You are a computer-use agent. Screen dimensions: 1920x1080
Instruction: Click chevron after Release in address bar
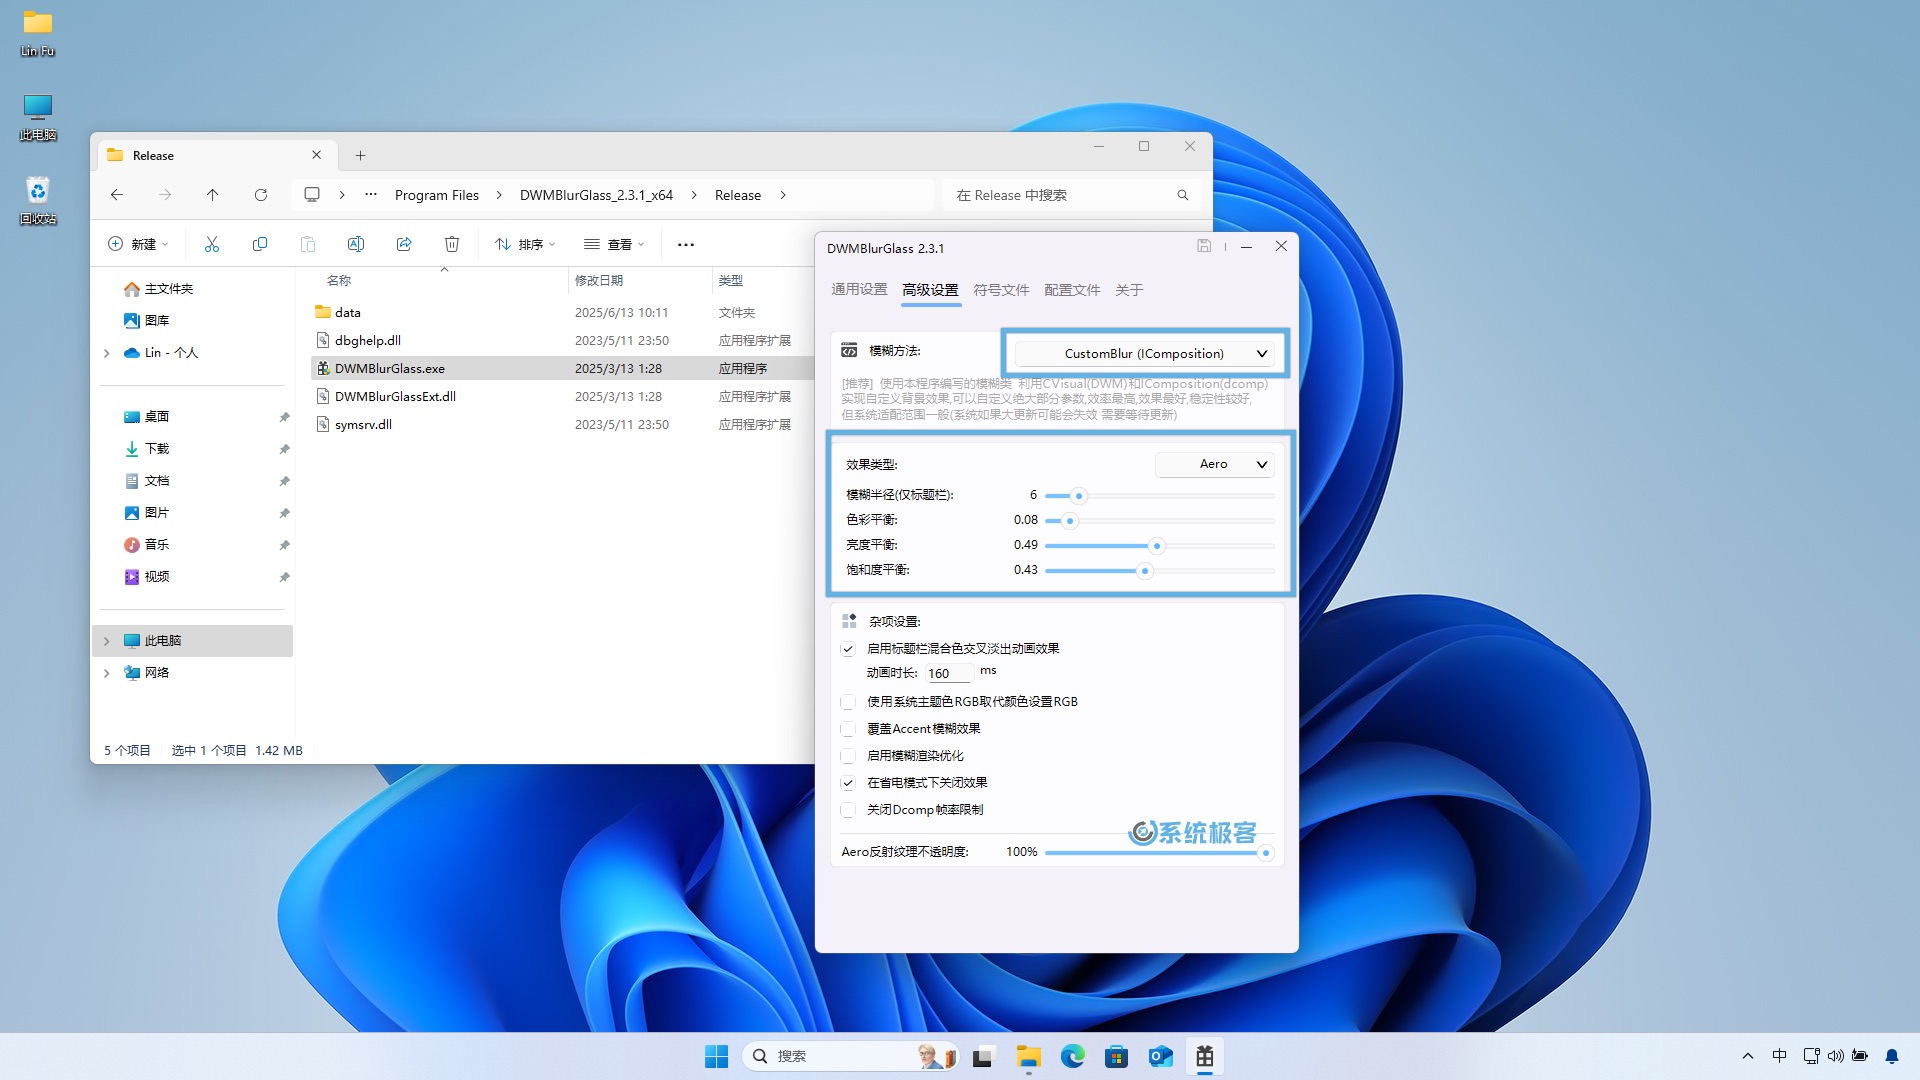pyautogui.click(x=783, y=195)
